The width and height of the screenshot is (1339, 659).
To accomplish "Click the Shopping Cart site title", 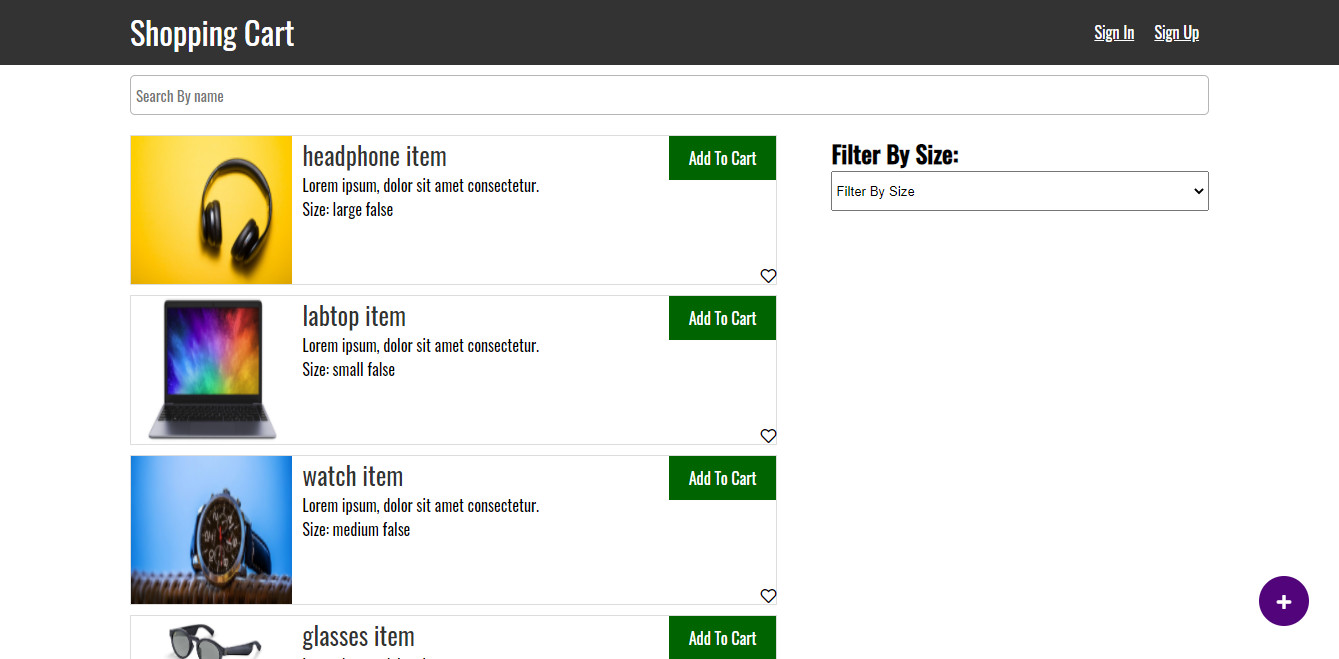I will [x=212, y=33].
